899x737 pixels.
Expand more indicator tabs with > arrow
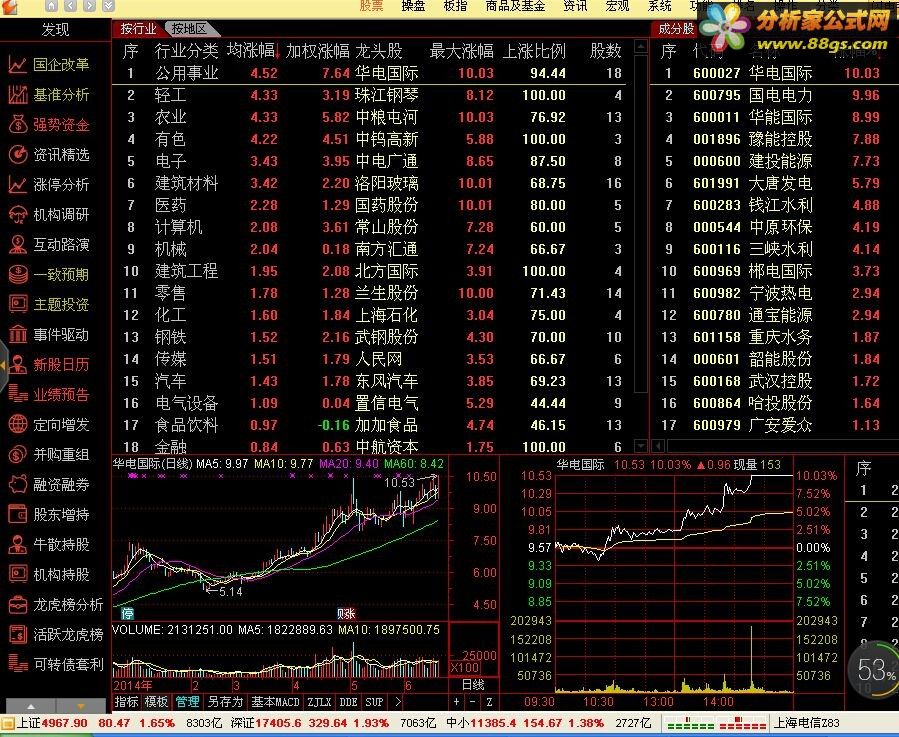398,701
